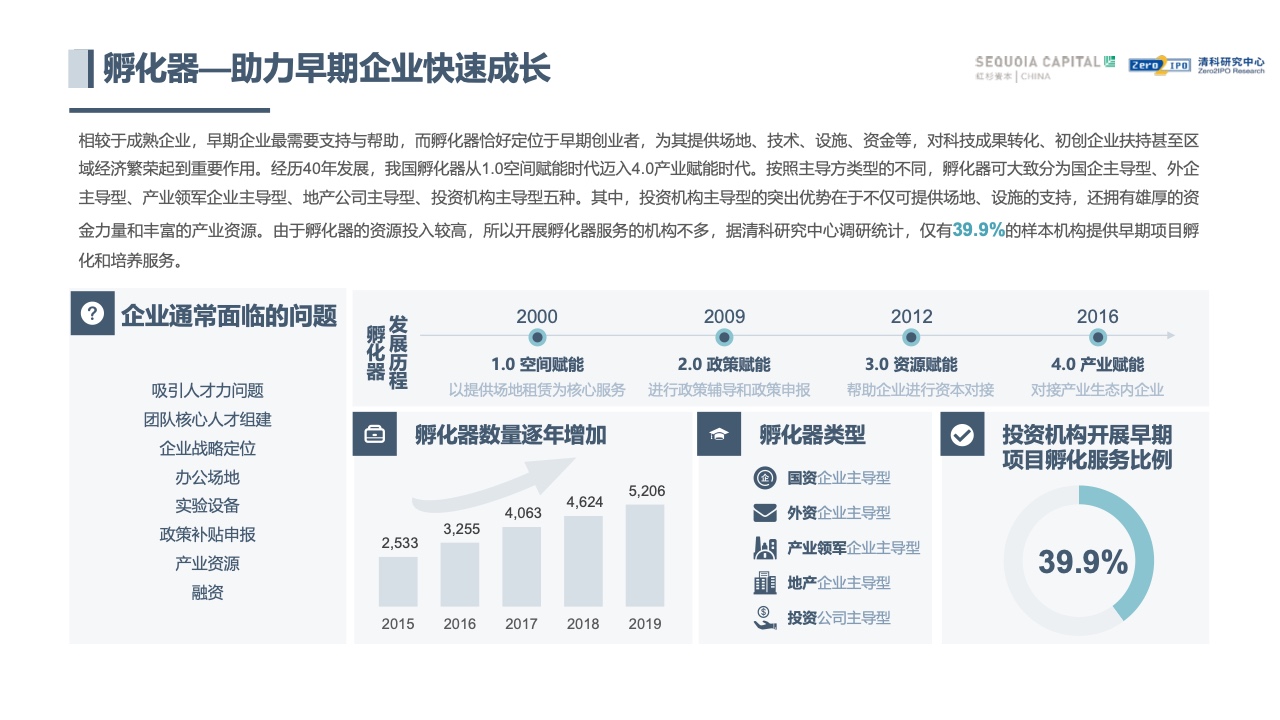The image size is (1280, 720).
Task: Select the 2000 timeline marker dot
Action: pos(537,338)
